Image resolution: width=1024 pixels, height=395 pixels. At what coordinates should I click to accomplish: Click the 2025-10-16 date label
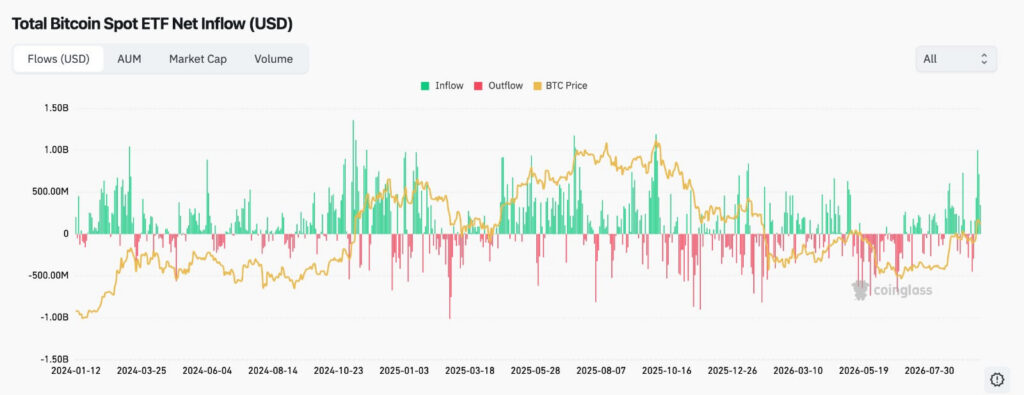point(667,371)
